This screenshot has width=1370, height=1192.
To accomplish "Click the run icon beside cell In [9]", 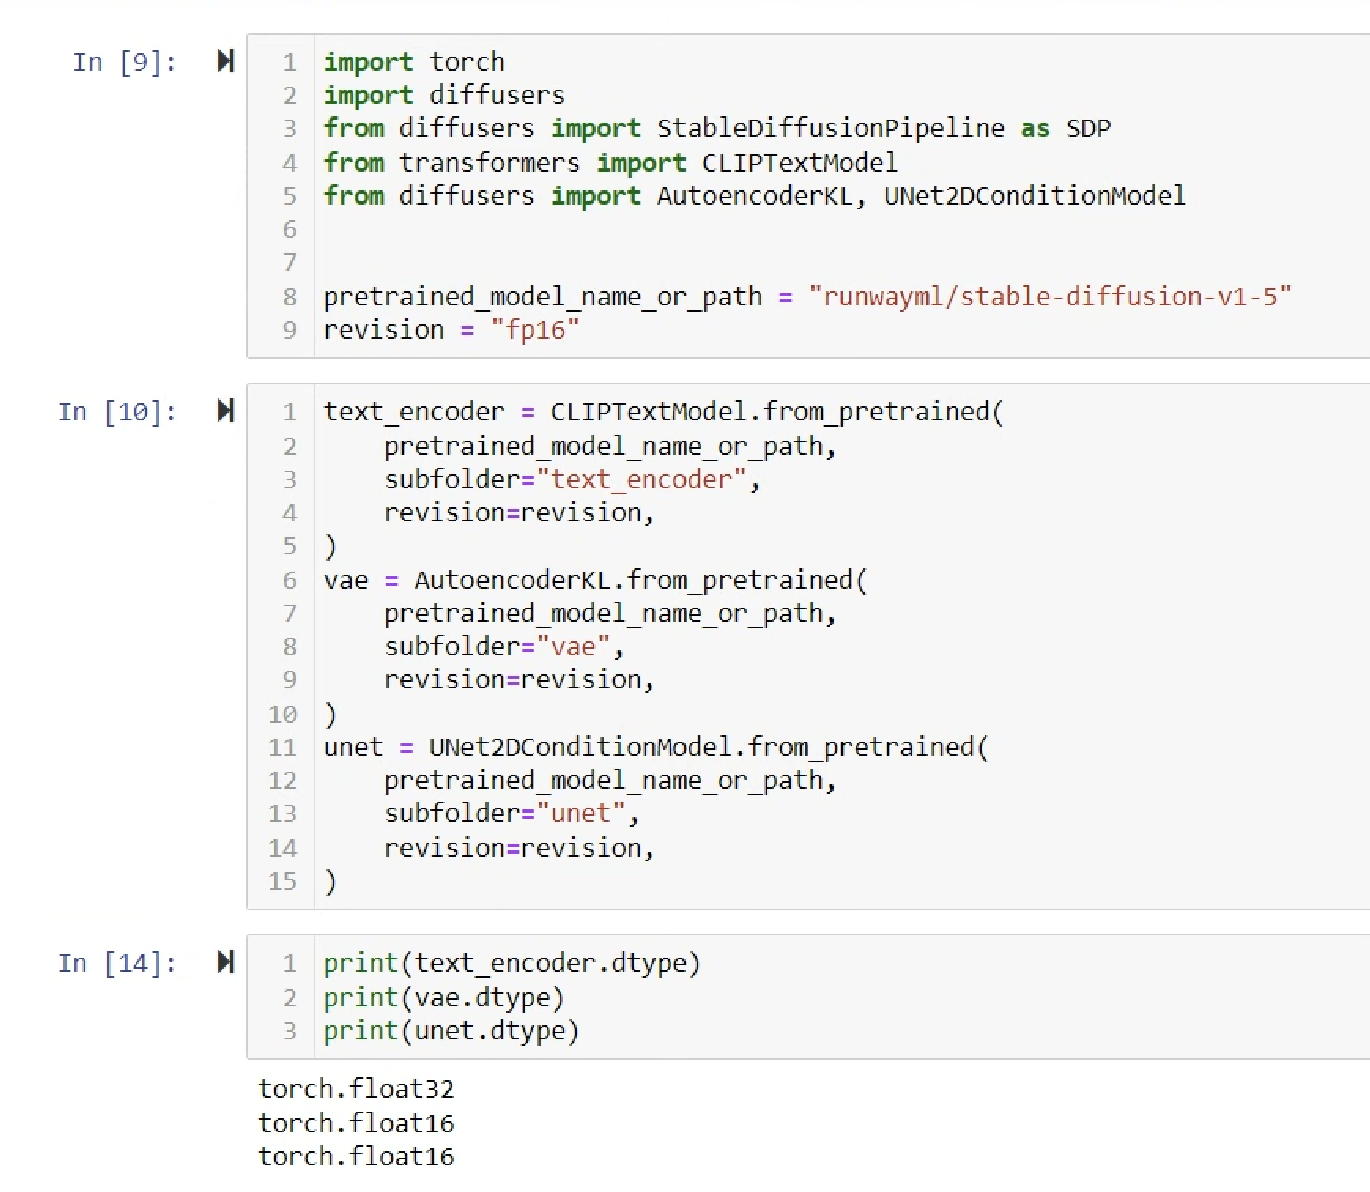I will click(225, 61).
